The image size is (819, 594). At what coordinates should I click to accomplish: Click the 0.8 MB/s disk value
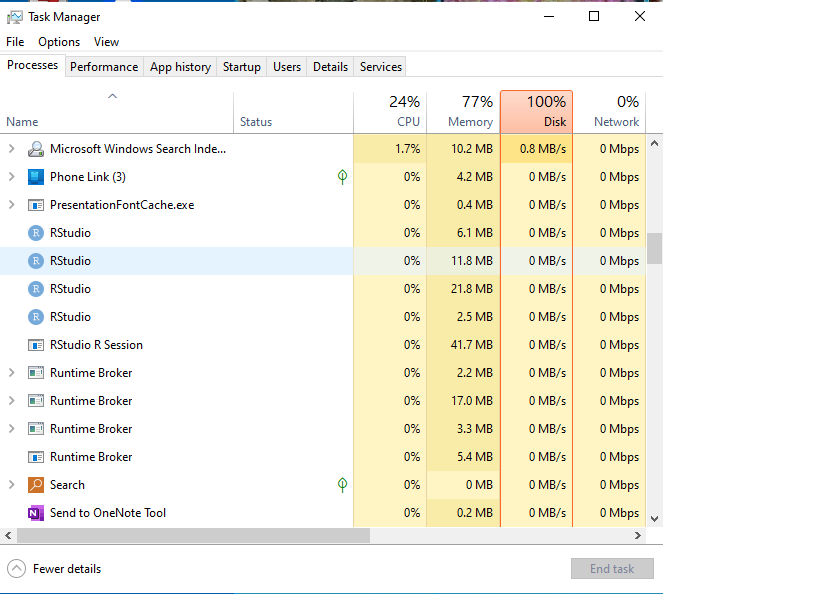543,149
